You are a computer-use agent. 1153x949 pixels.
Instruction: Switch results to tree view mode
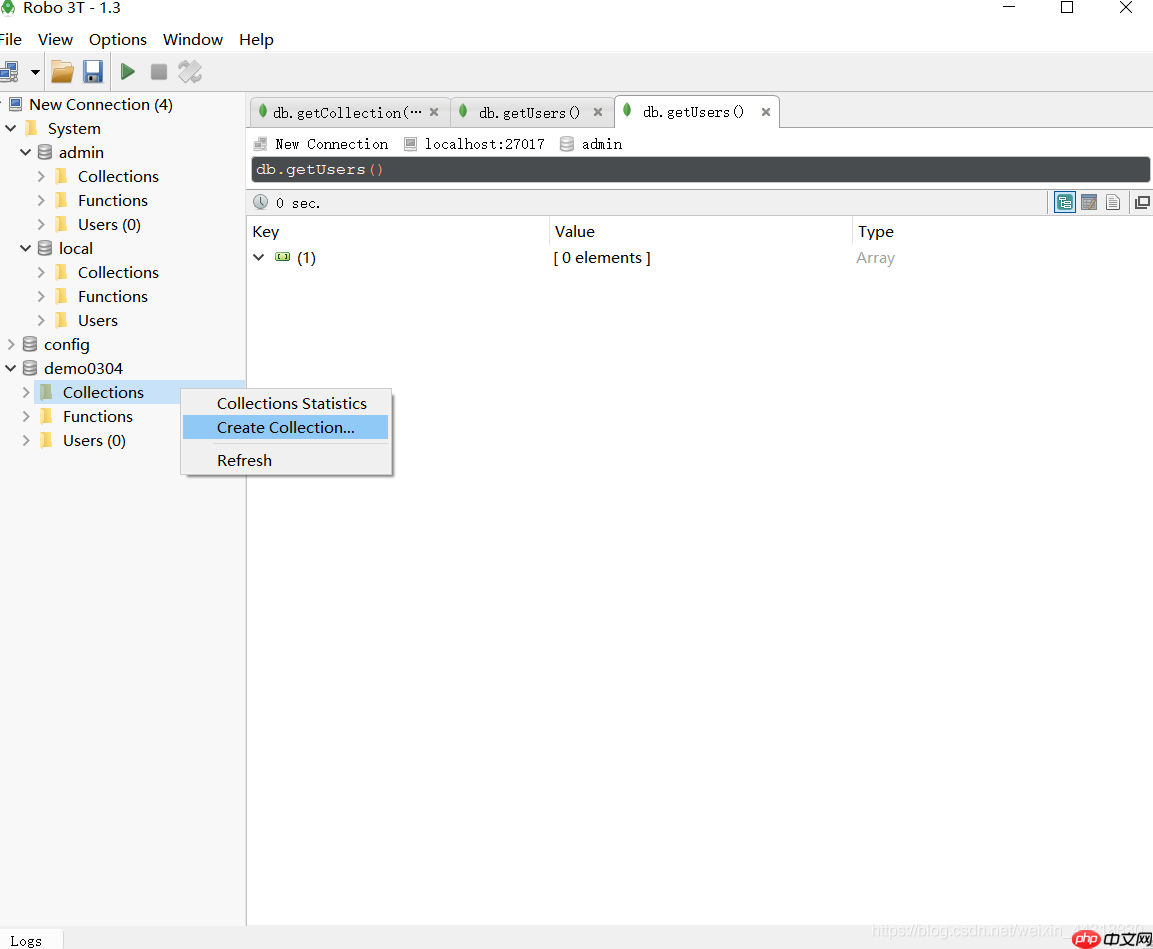[x=1064, y=203]
